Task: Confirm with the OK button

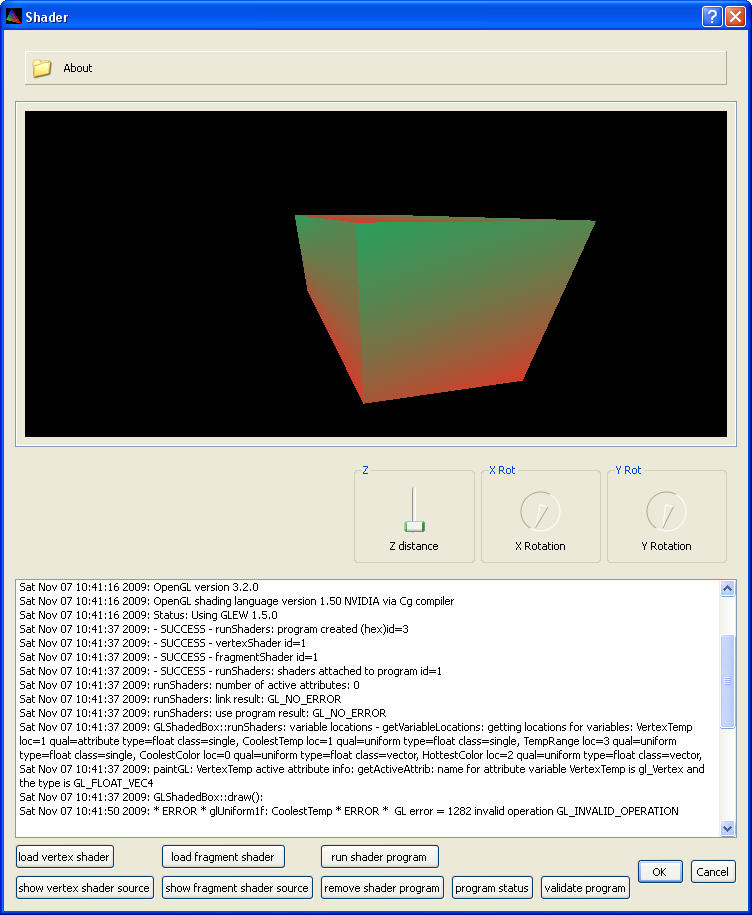Action: [659, 871]
